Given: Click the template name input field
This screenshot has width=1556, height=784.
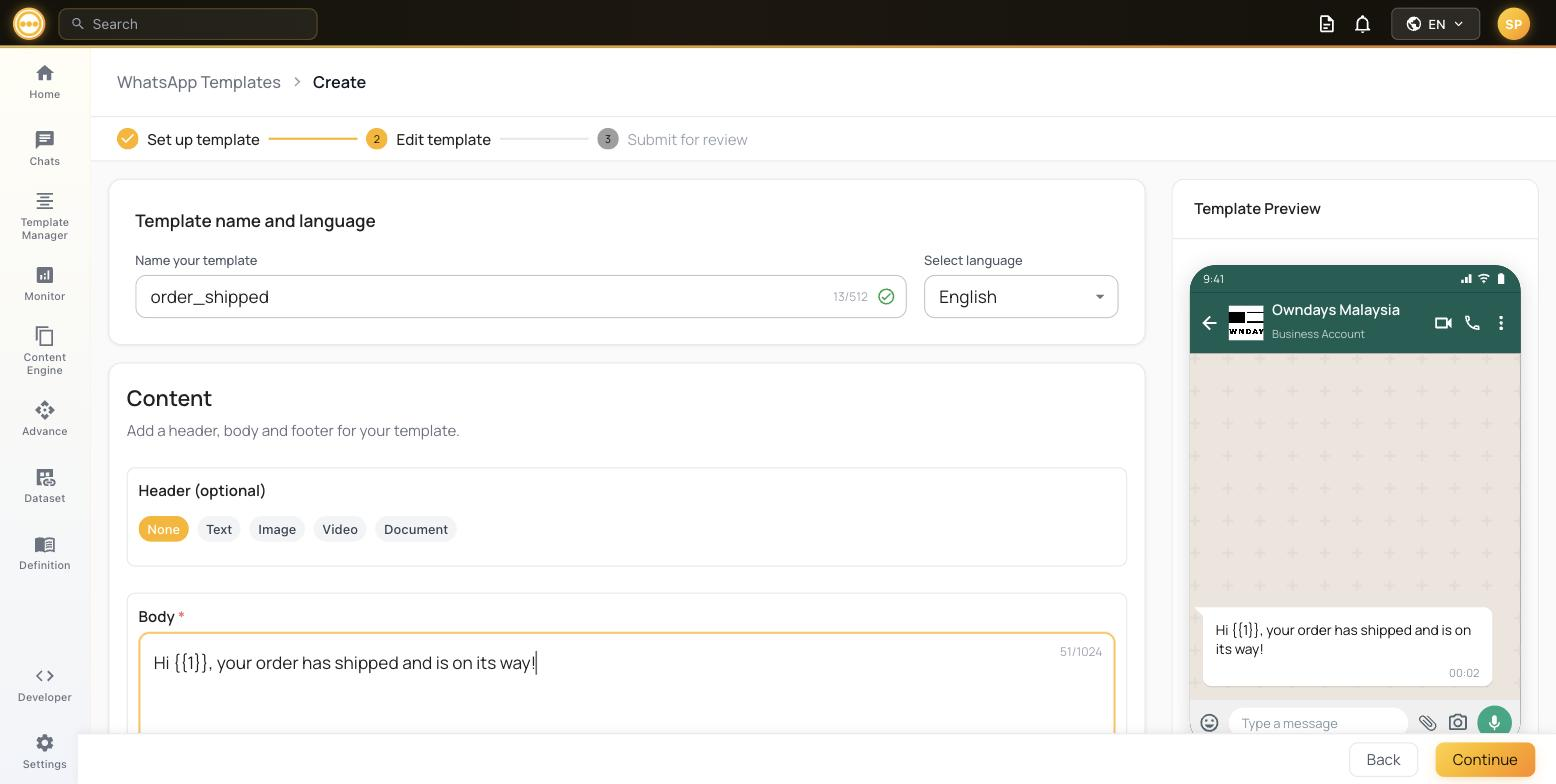Looking at the screenshot, I should pyautogui.click(x=521, y=297).
